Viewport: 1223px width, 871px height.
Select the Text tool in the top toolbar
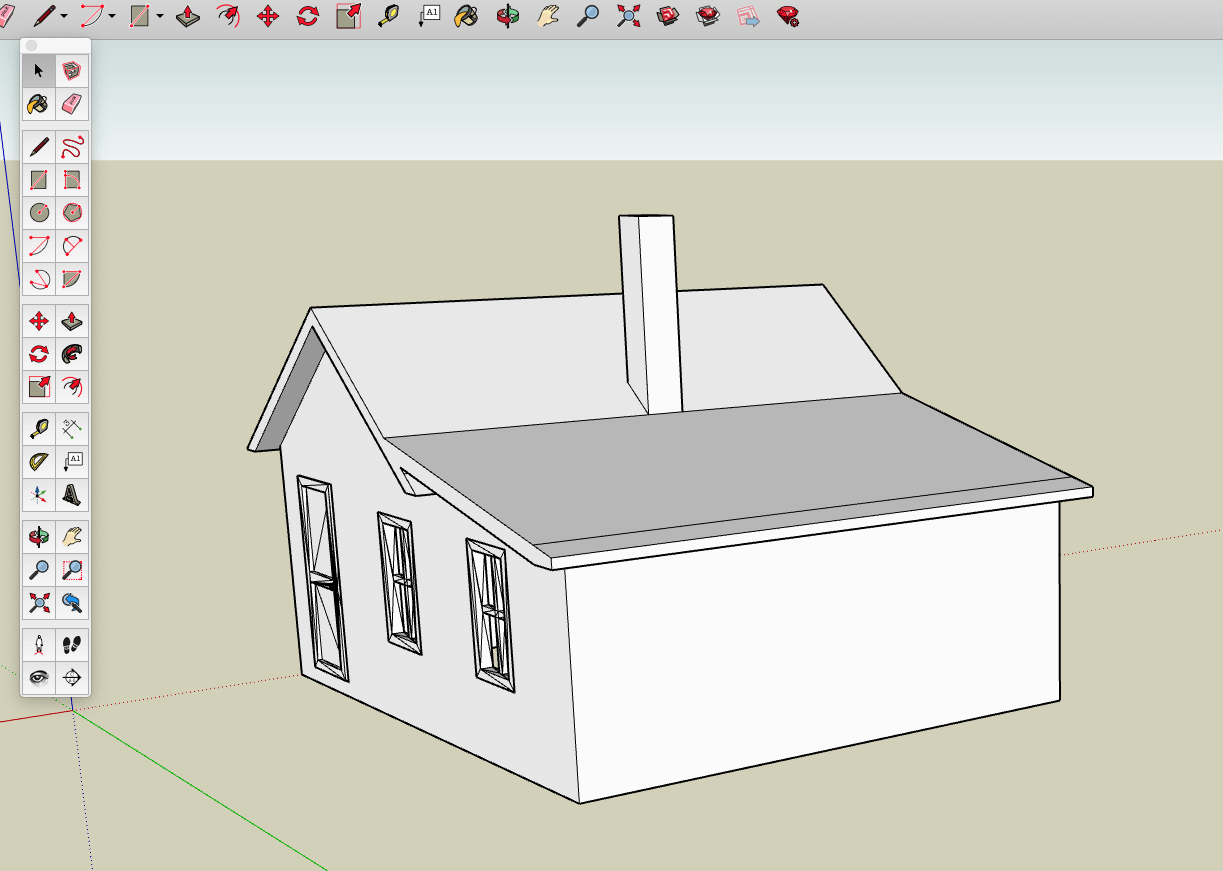428,15
